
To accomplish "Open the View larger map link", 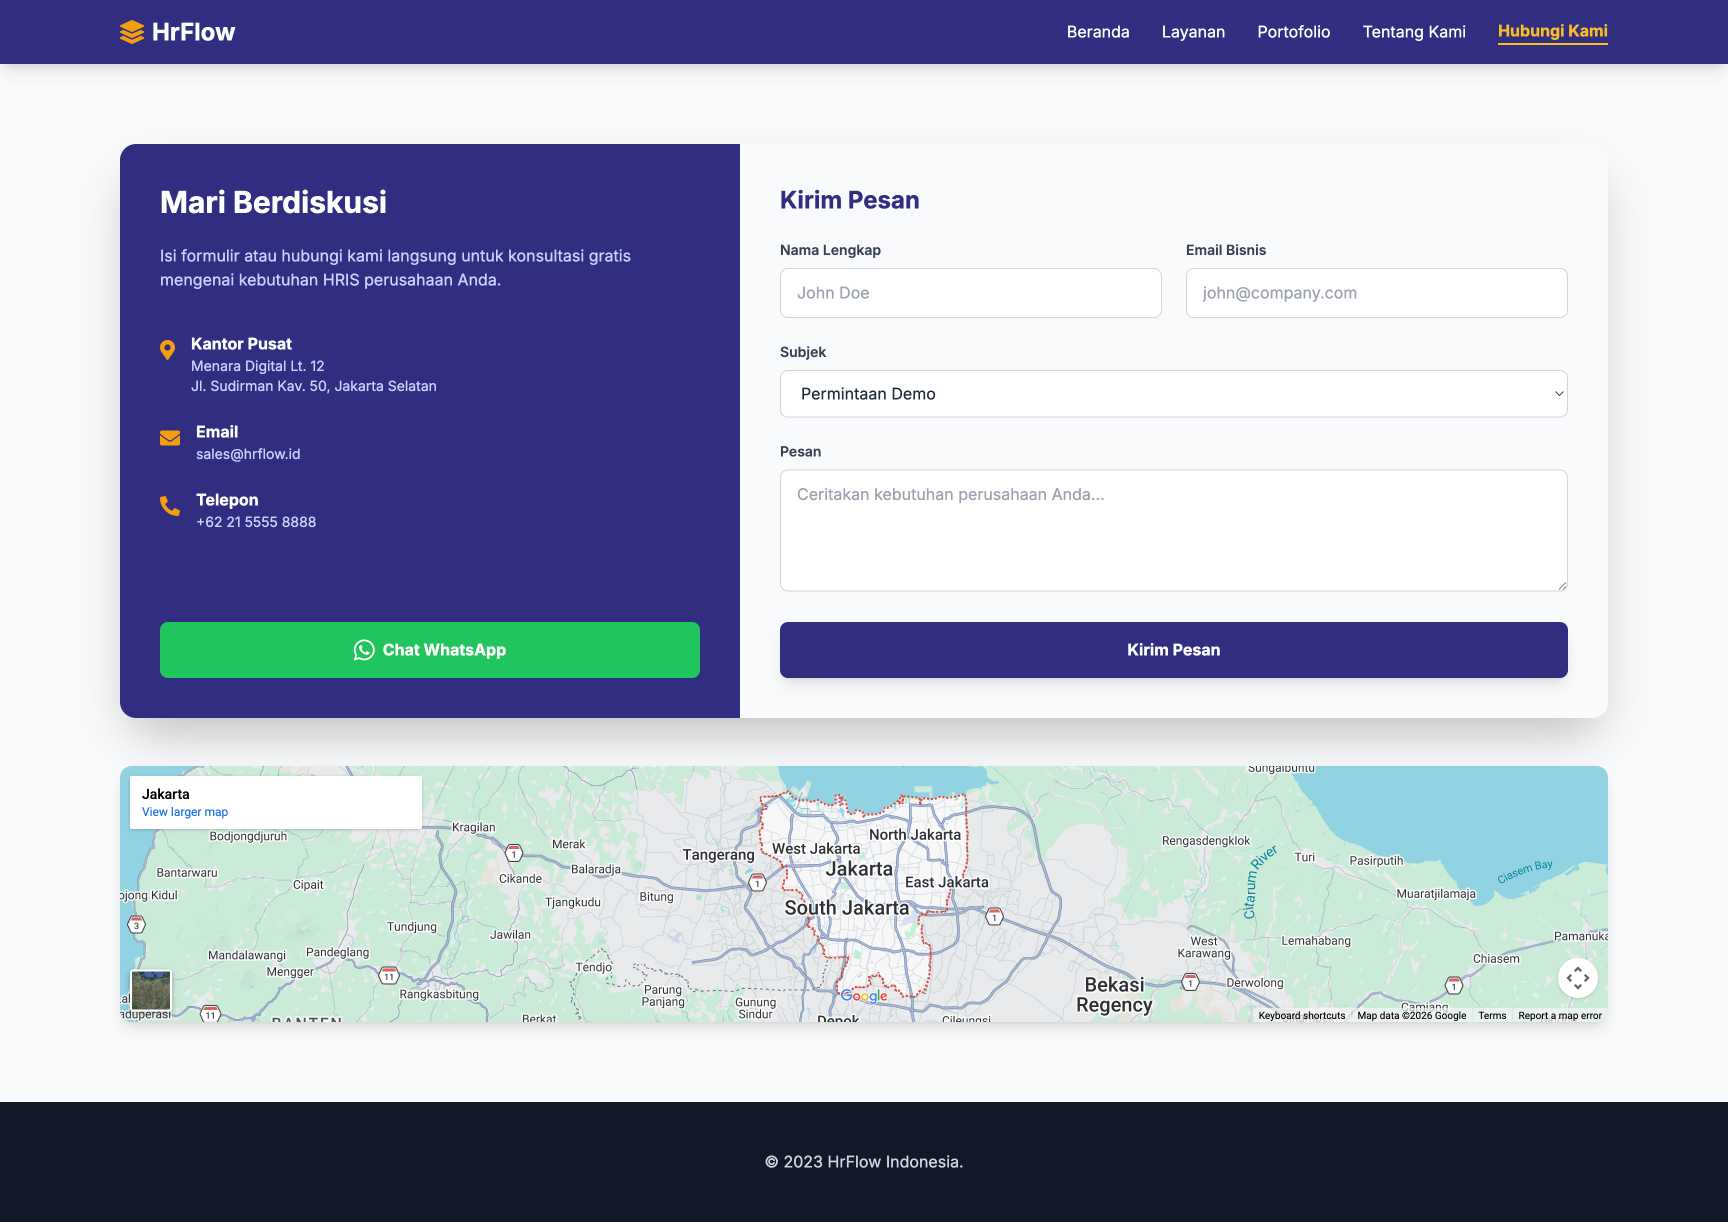I will [185, 812].
